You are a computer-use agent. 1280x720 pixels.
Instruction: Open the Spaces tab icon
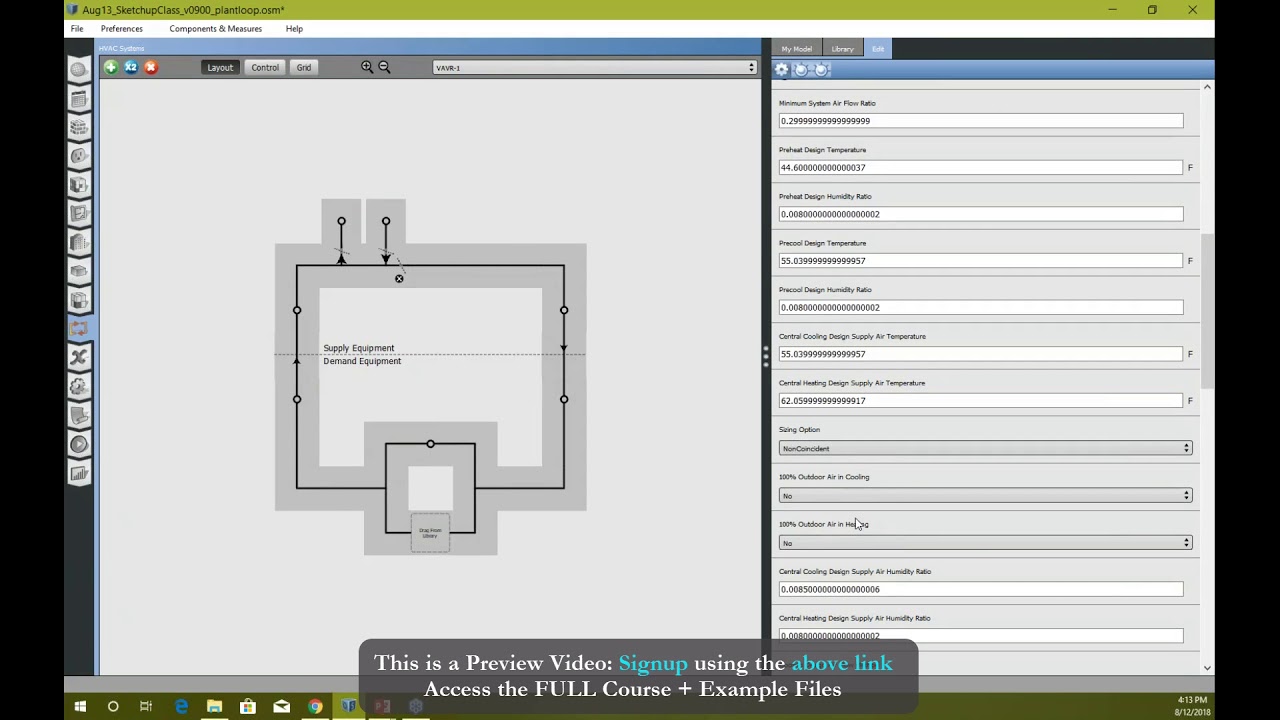coord(78,271)
